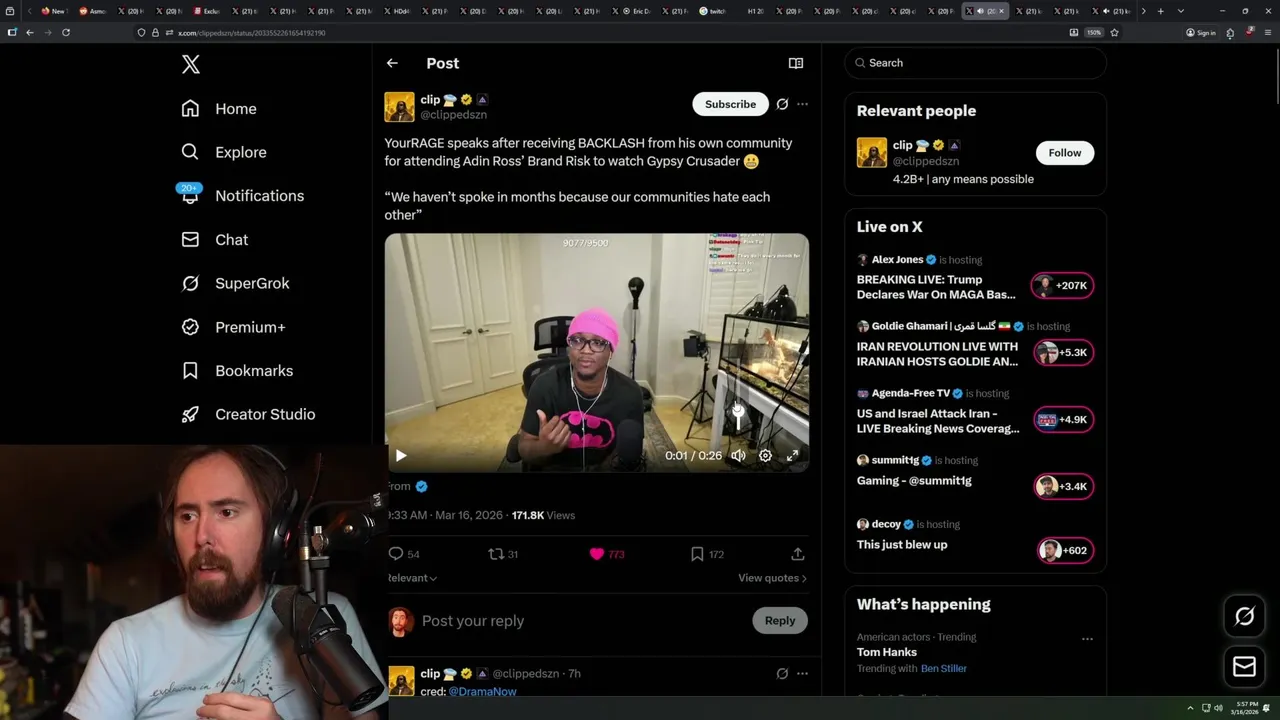Open Notifications in the sidebar
1280x720 pixels.
[x=241, y=196]
